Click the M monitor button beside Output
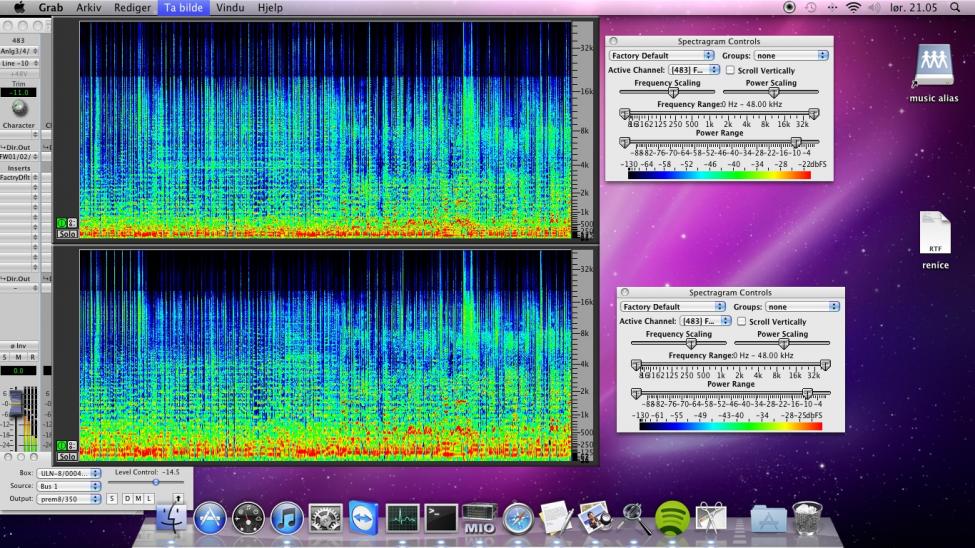 coord(138,498)
